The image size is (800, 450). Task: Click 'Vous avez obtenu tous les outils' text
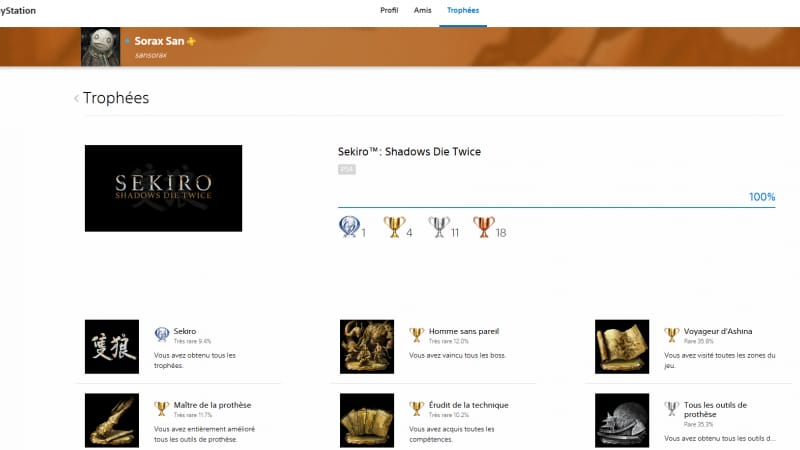point(720,438)
